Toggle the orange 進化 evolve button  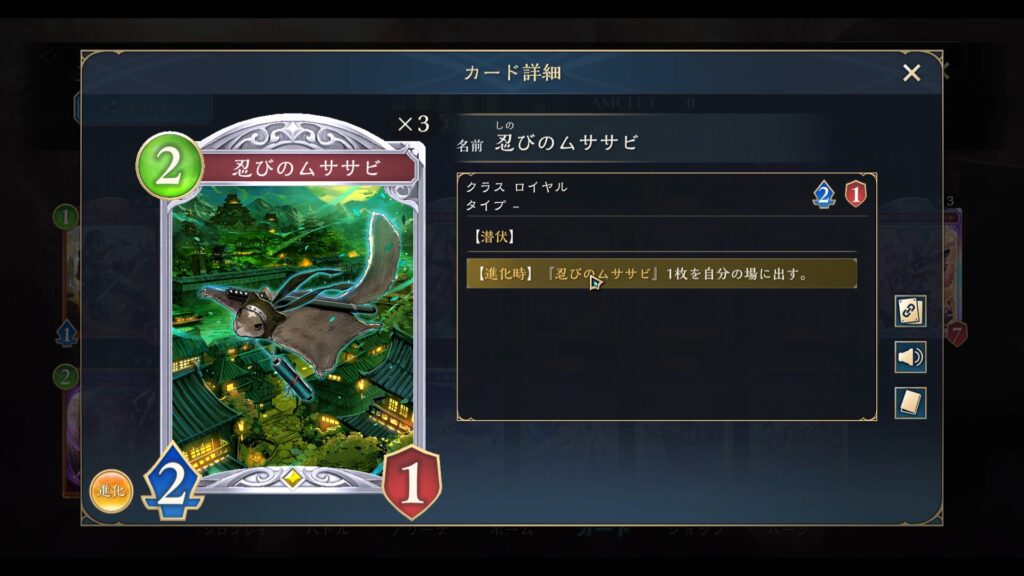pyautogui.click(x=111, y=491)
